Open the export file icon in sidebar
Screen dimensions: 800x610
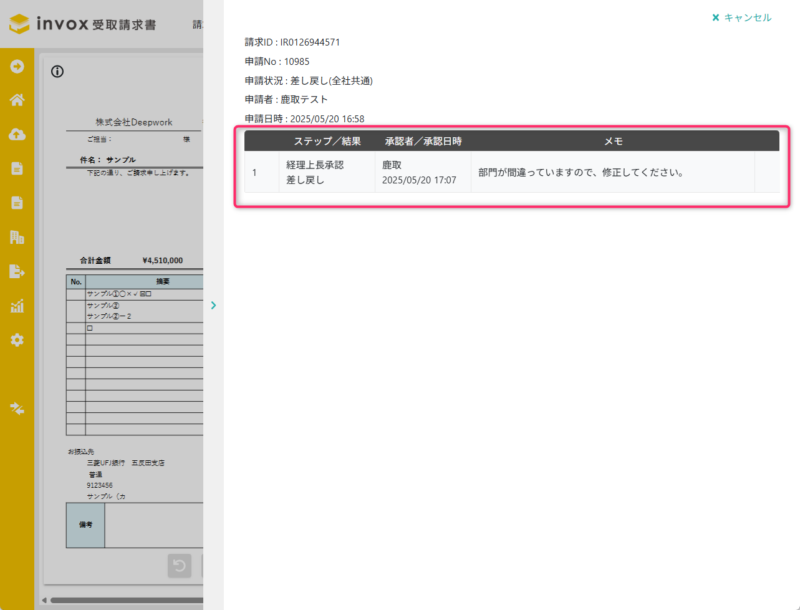point(17,271)
